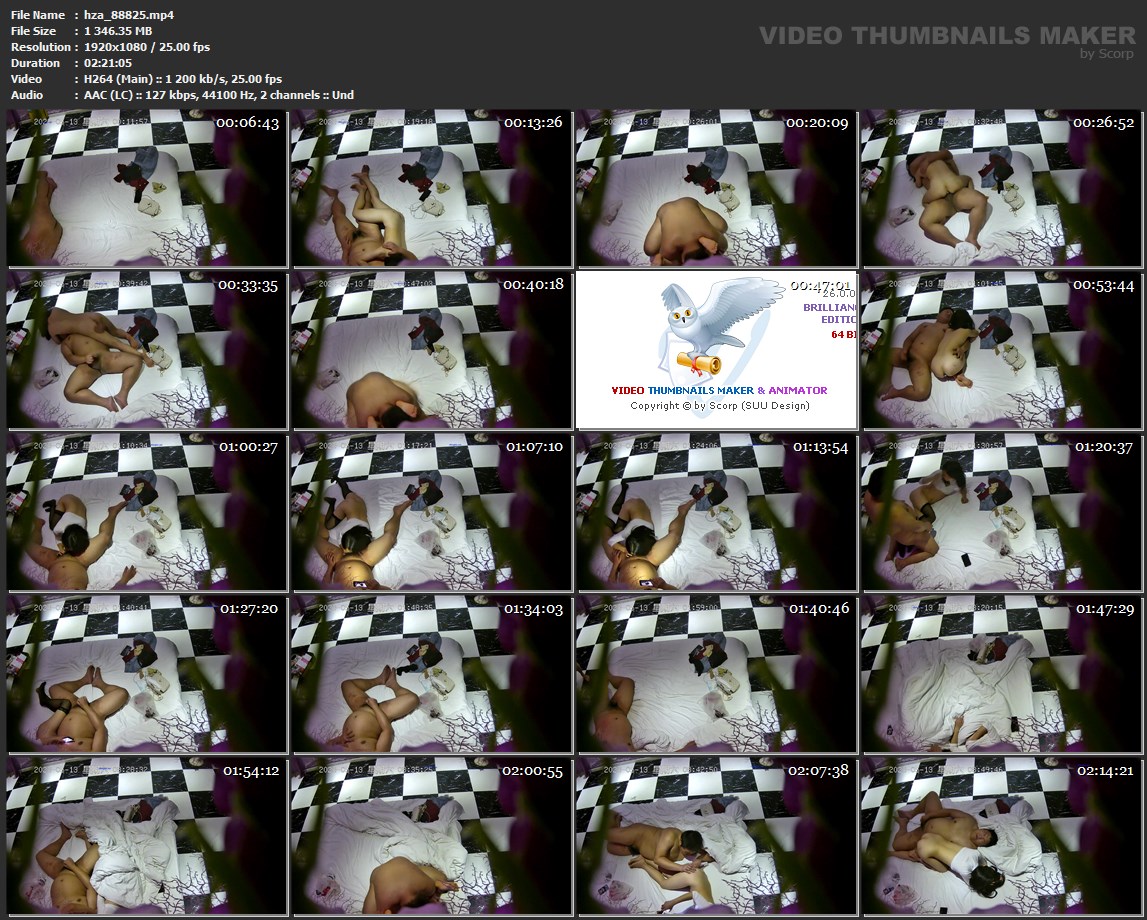This screenshot has width=1147, height=920.
Task: Select the frame timestamped 02:14:21
Action: [x=1002, y=837]
